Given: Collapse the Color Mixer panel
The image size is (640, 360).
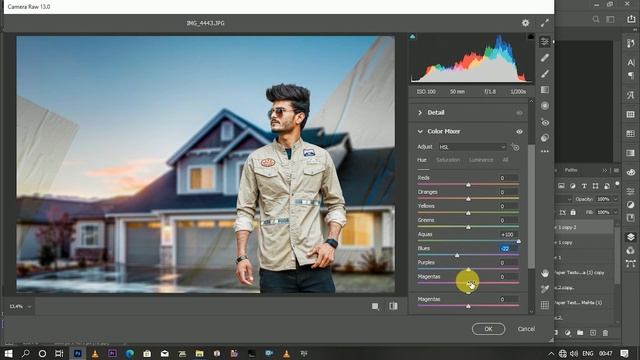Looking at the screenshot, I should pyautogui.click(x=420, y=131).
